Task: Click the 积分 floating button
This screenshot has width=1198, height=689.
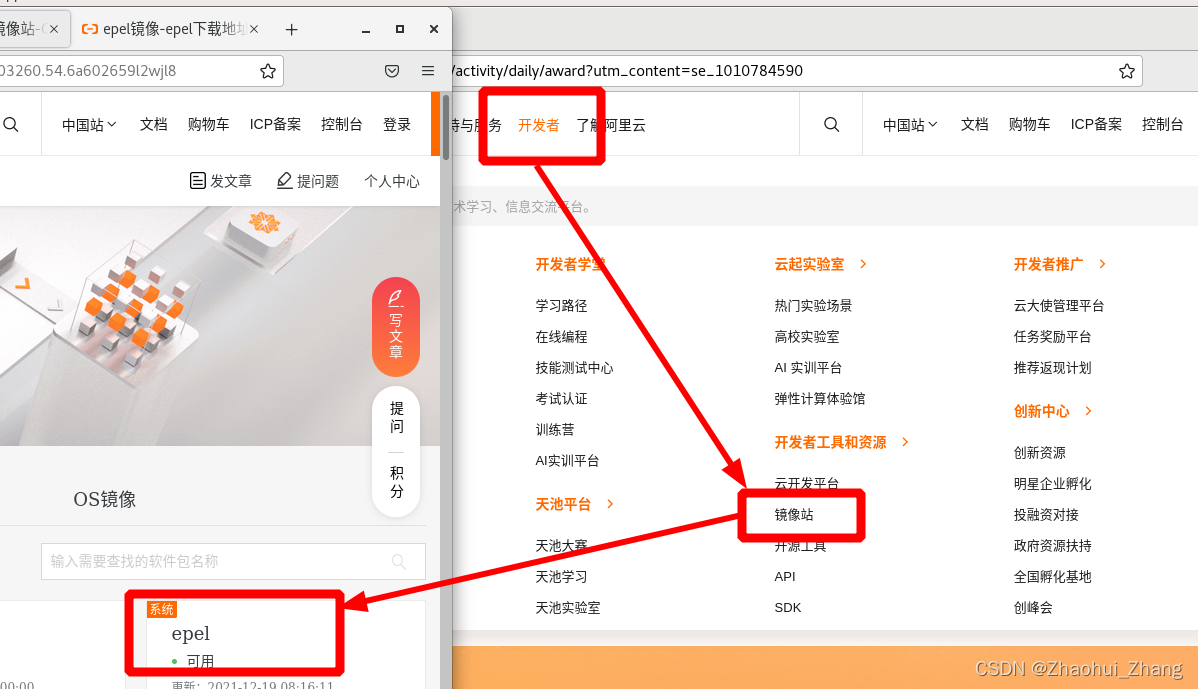Action: coord(397,482)
